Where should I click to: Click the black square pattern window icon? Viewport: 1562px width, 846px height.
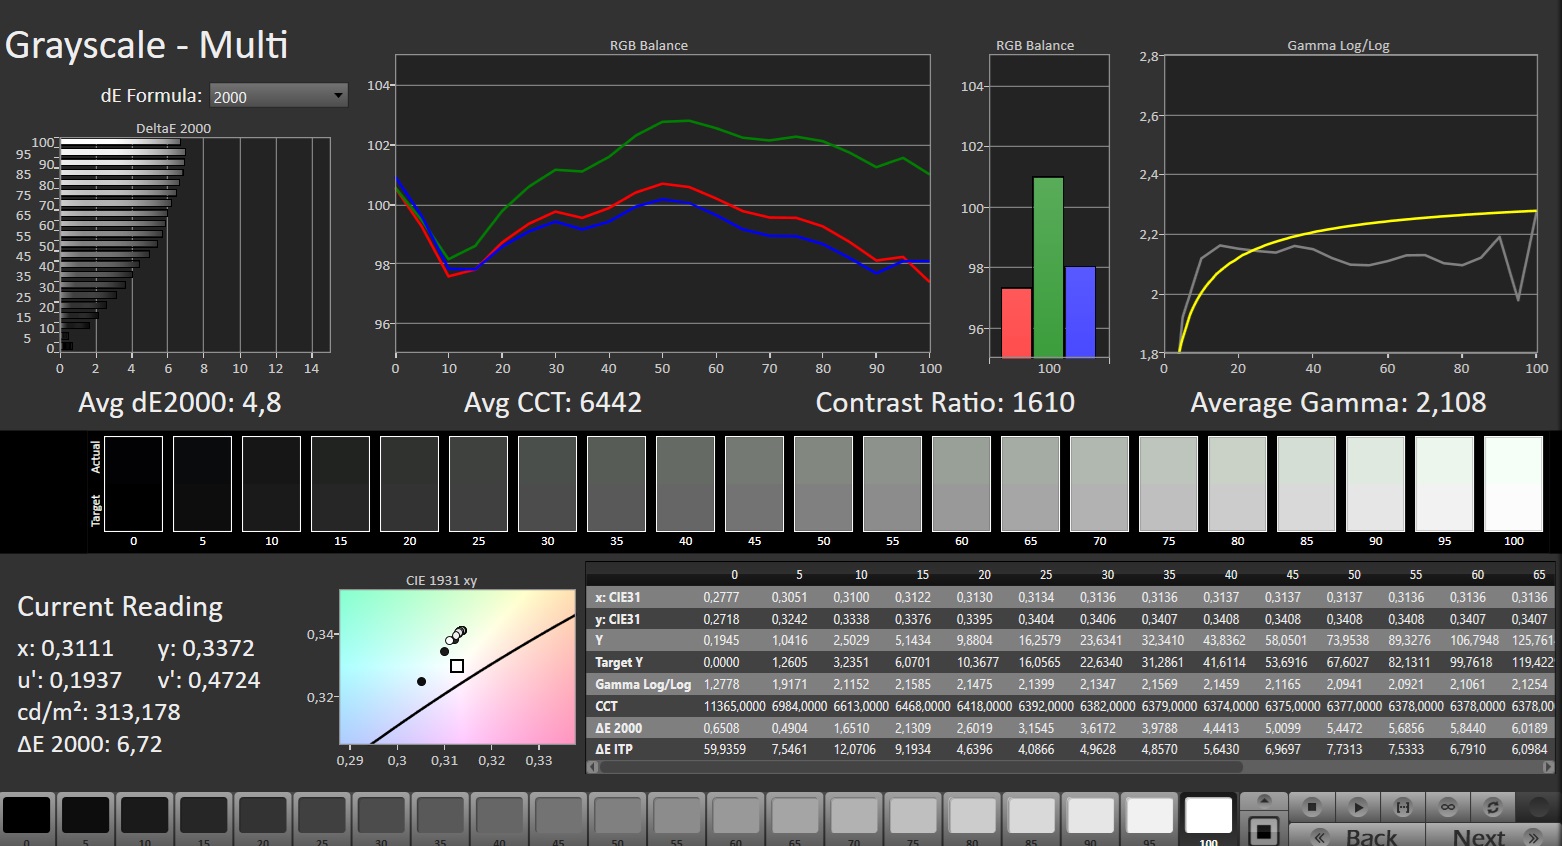1264,830
